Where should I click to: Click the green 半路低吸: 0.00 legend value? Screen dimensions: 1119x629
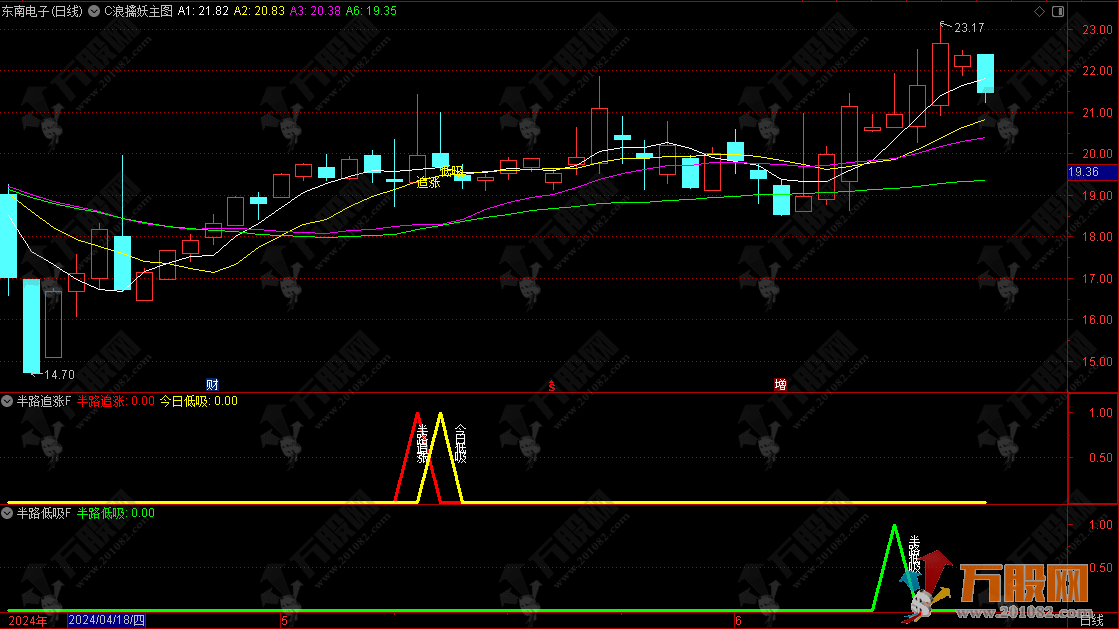coord(116,513)
